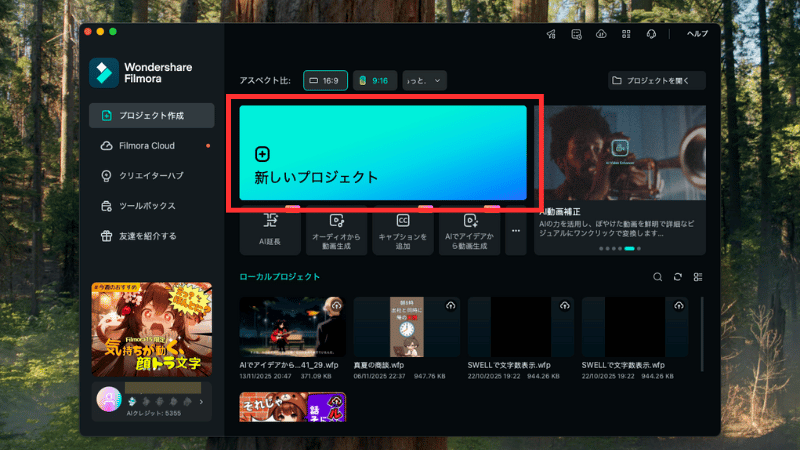The image size is (800, 450).
Task: Refresh the local projects list
Action: [x=678, y=277]
